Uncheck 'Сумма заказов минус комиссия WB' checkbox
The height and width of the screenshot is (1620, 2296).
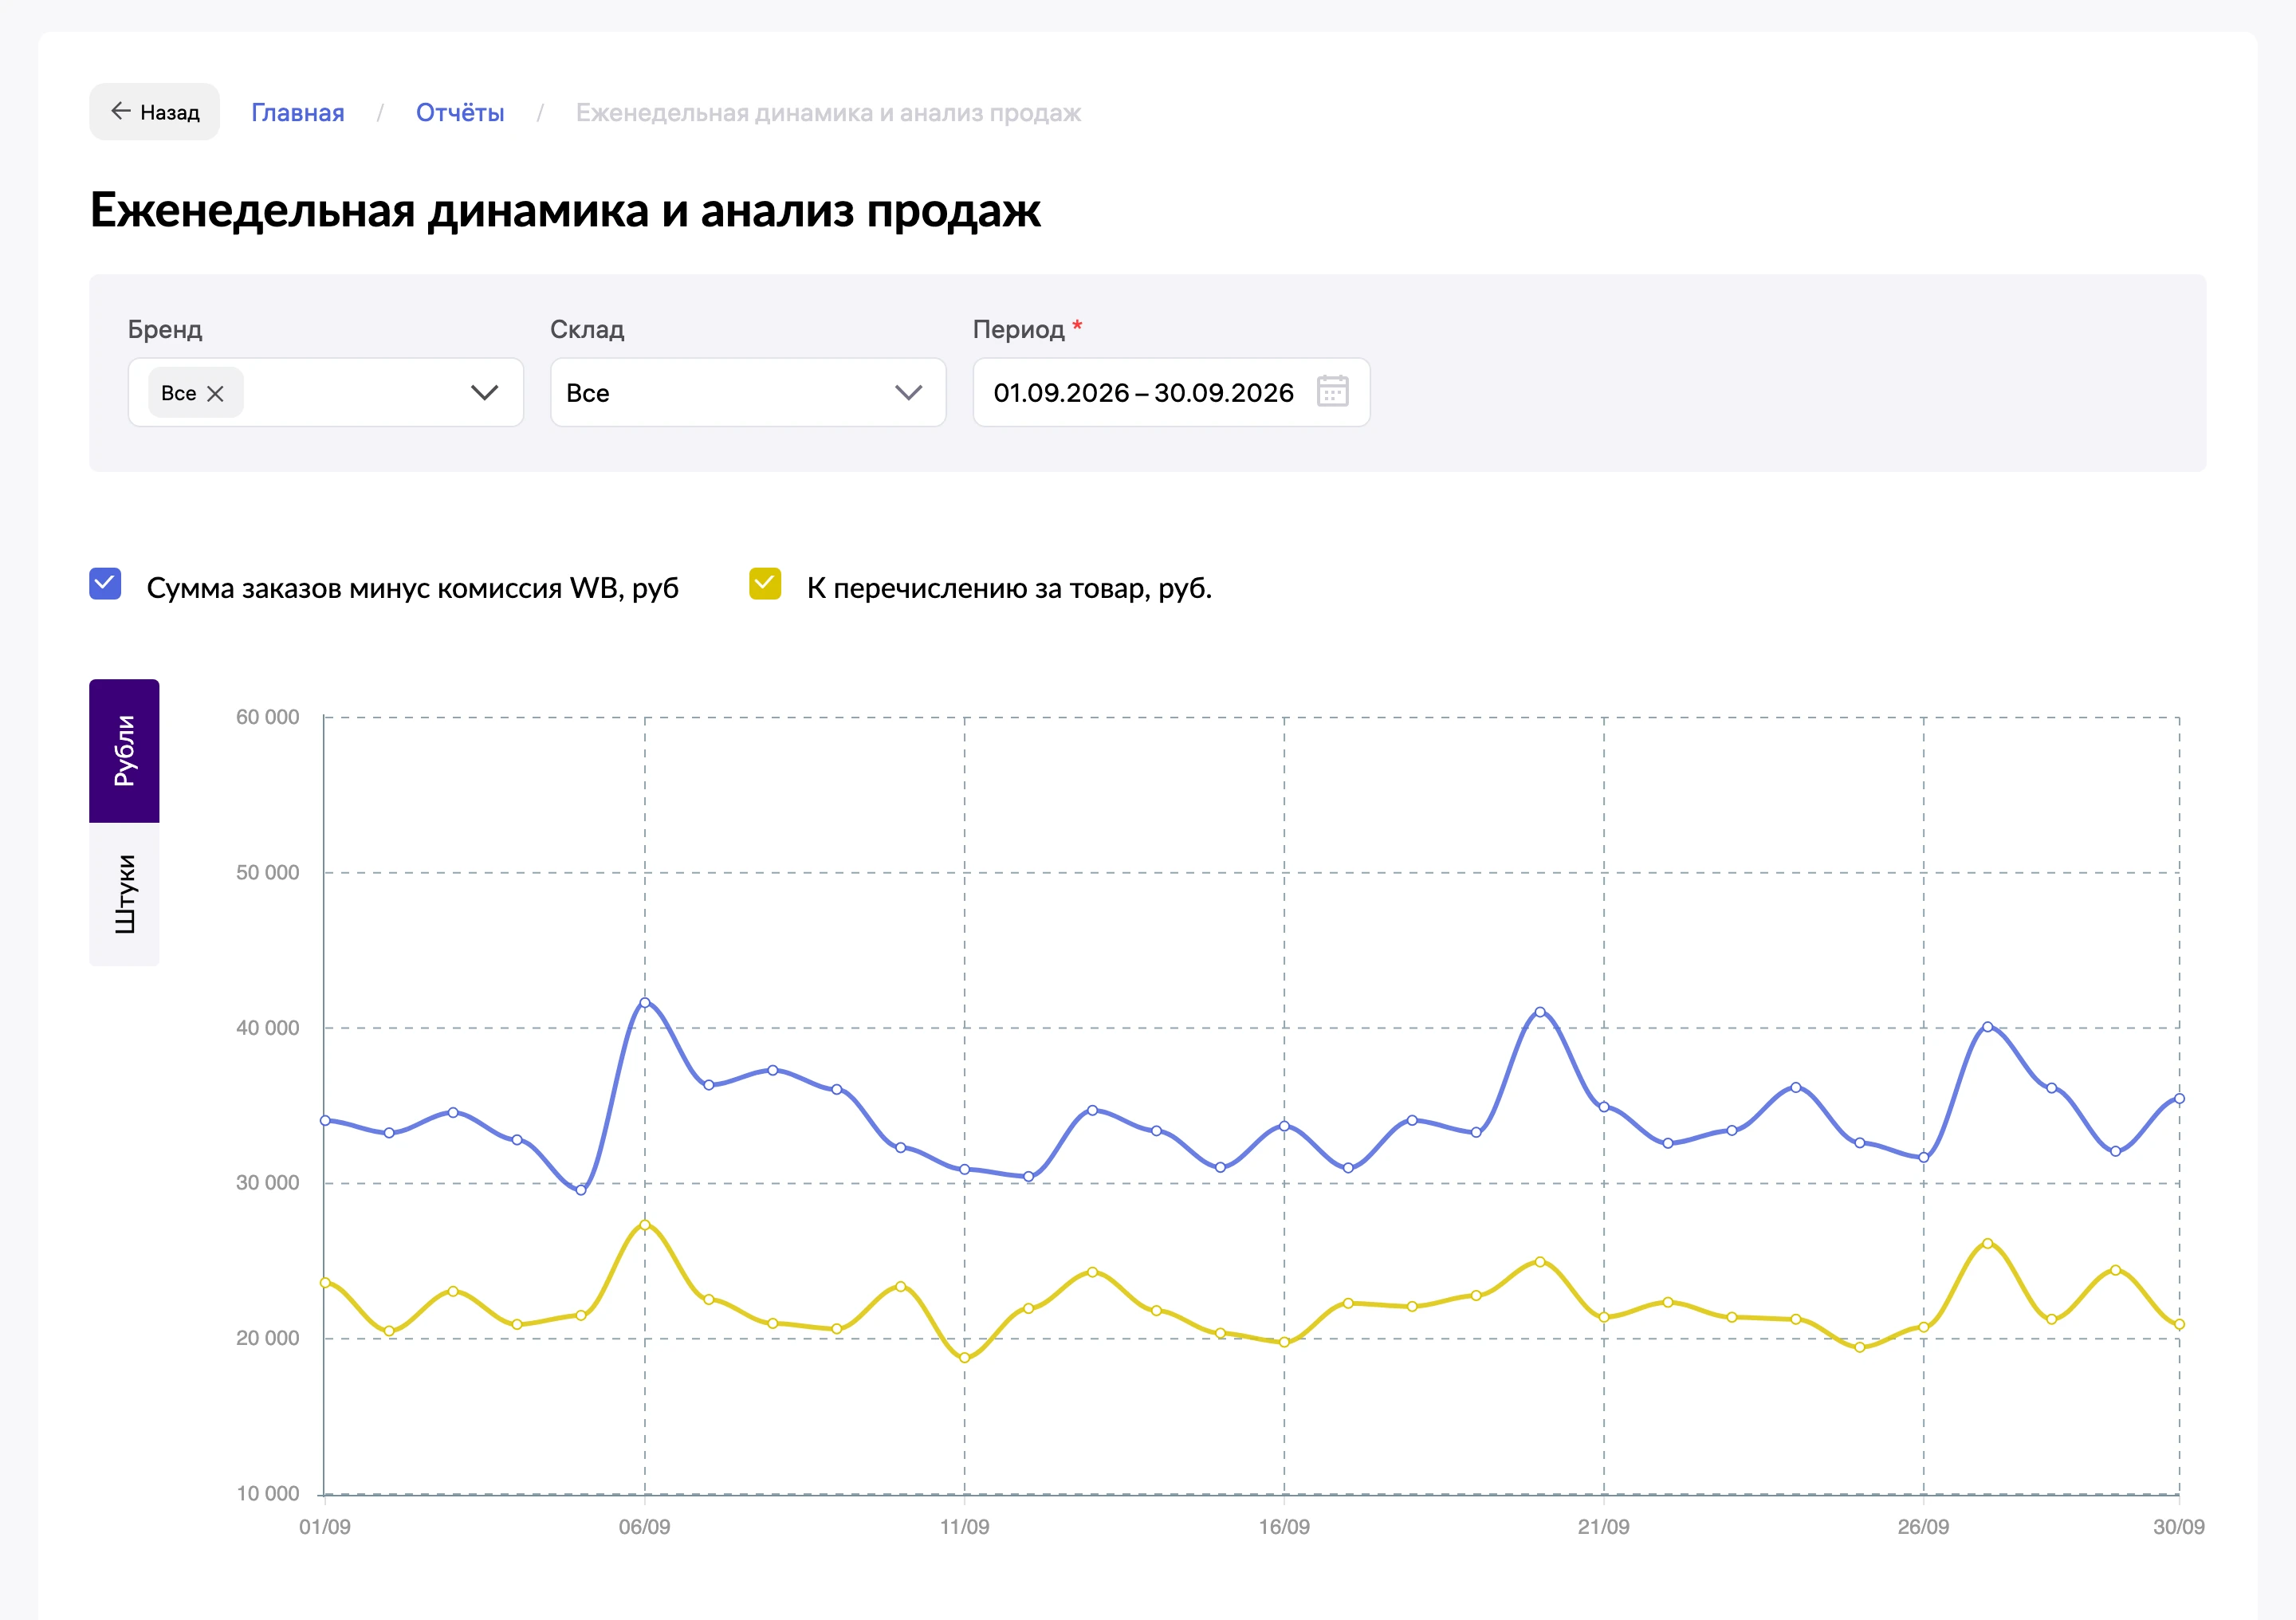point(105,584)
